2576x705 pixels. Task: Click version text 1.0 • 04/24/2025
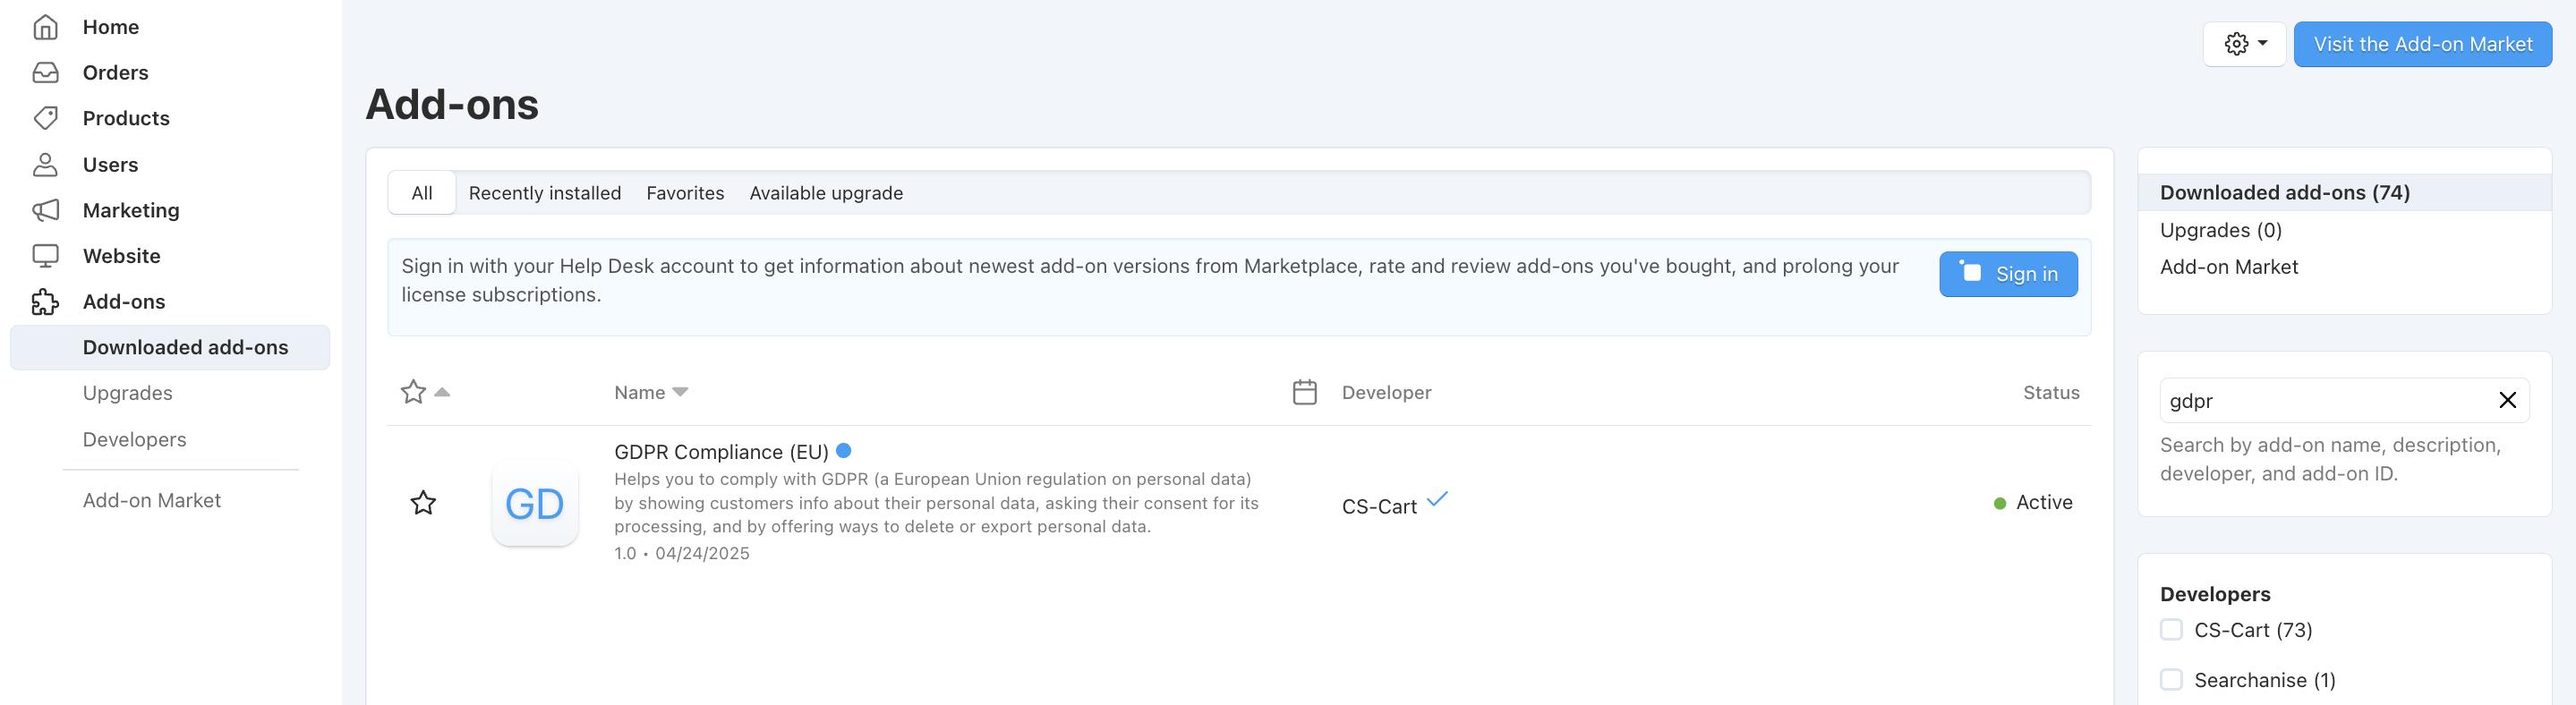(682, 553)
